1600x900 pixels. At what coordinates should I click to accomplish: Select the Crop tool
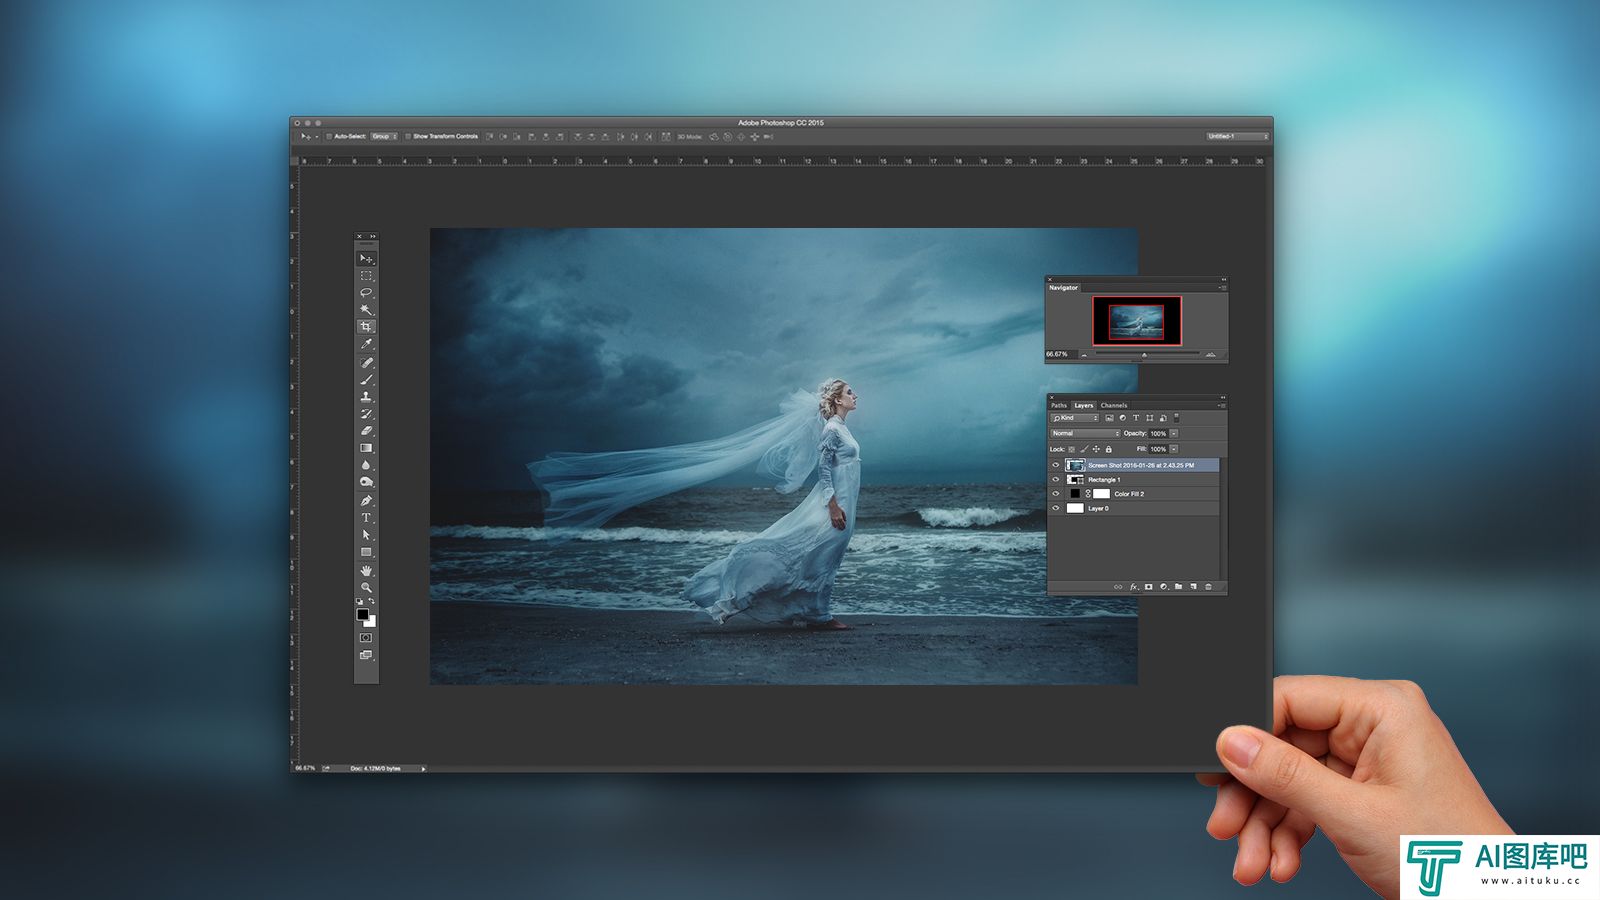pos(366,326)
